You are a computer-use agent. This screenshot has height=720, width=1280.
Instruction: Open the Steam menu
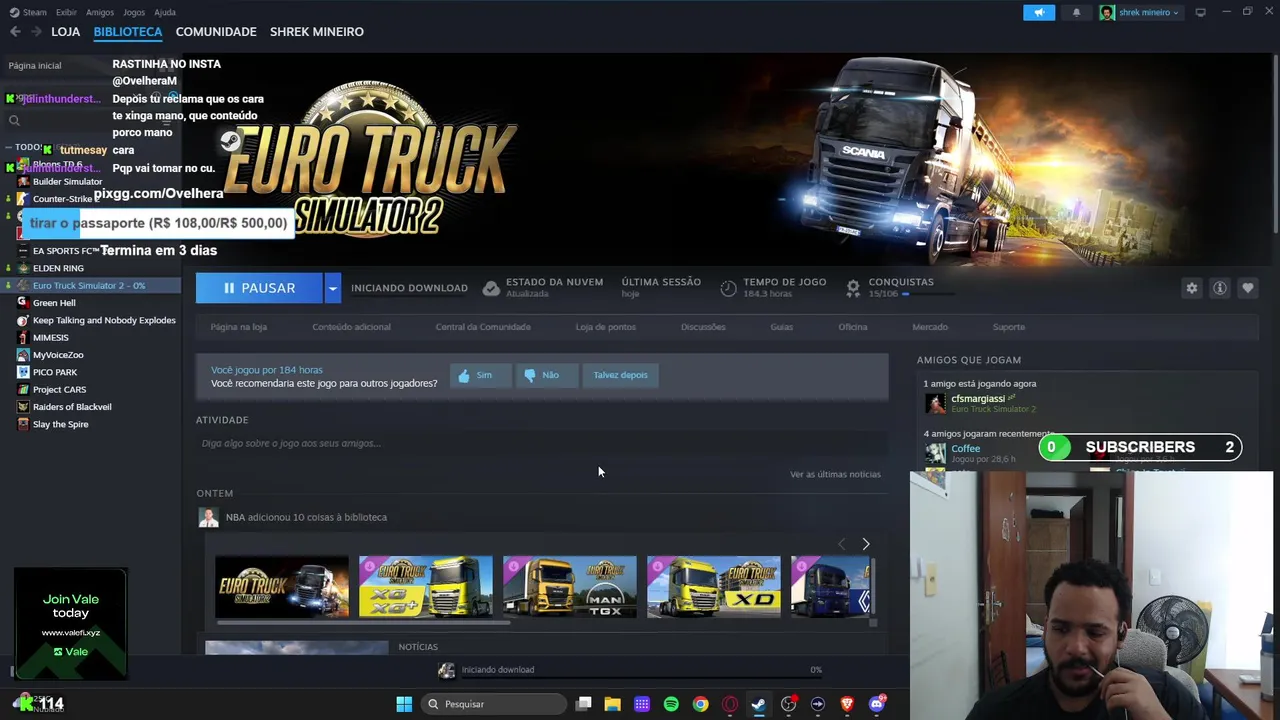(x=35, y=12)
